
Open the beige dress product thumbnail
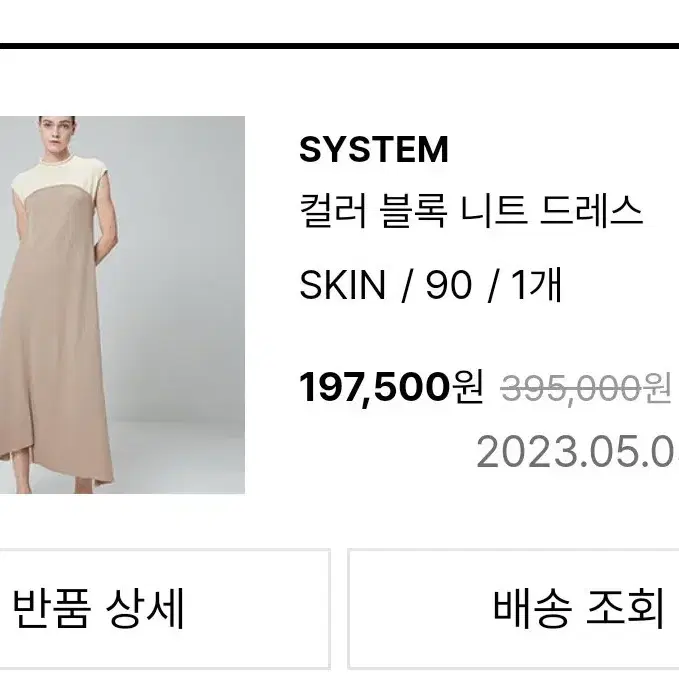tap(122, 305)
